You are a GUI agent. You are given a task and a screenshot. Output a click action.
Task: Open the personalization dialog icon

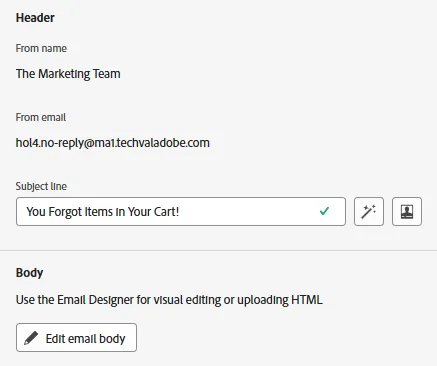pos(407,211)
